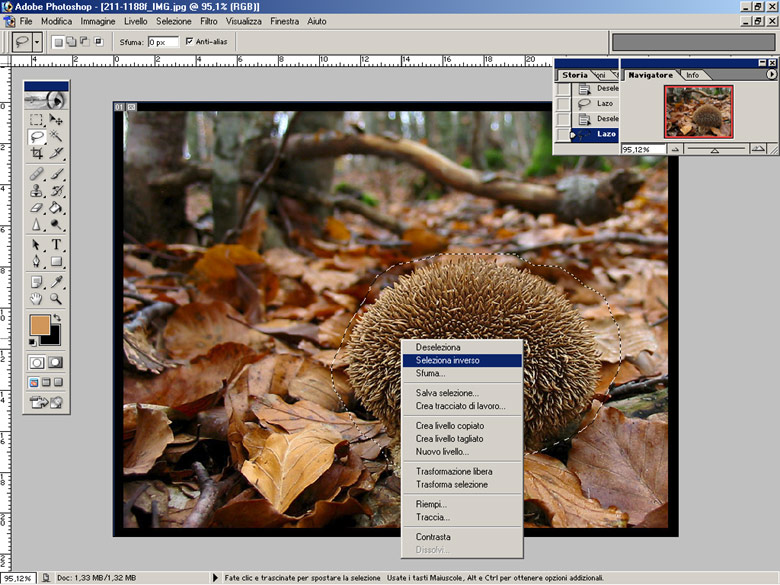Toggle history snapshot box beside first Lazo
780x585 pixels.
(564, 104)
